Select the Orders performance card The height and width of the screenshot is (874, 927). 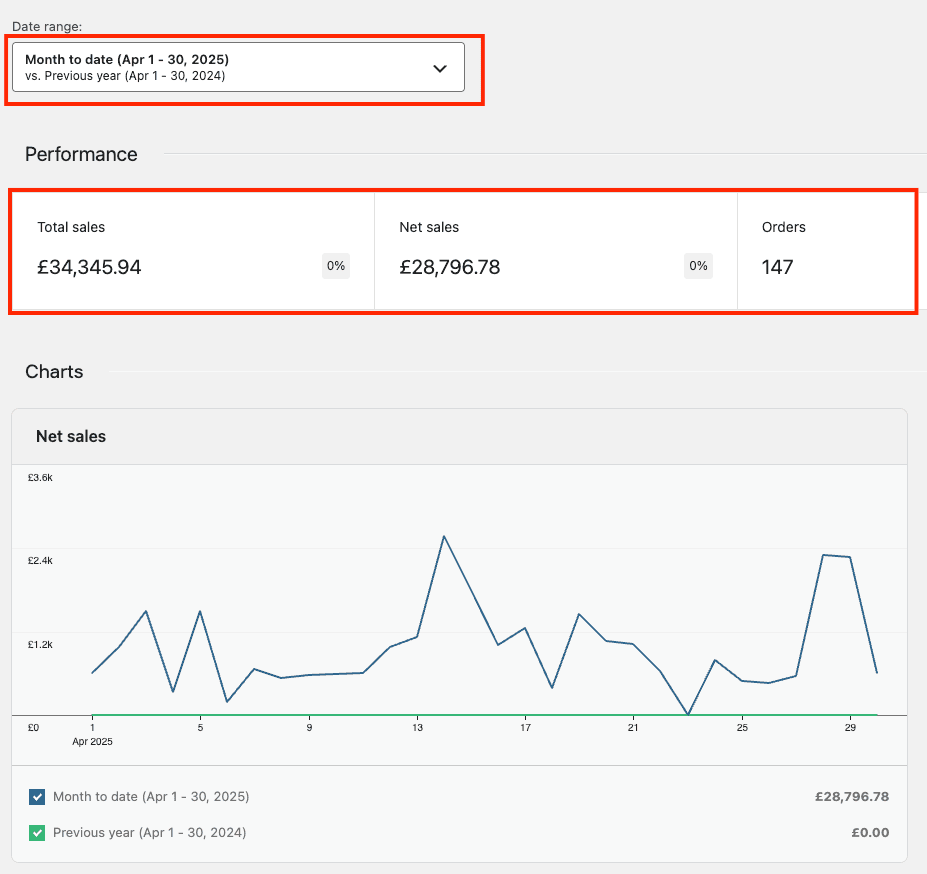pyautogui.click(x=826, y=250)
